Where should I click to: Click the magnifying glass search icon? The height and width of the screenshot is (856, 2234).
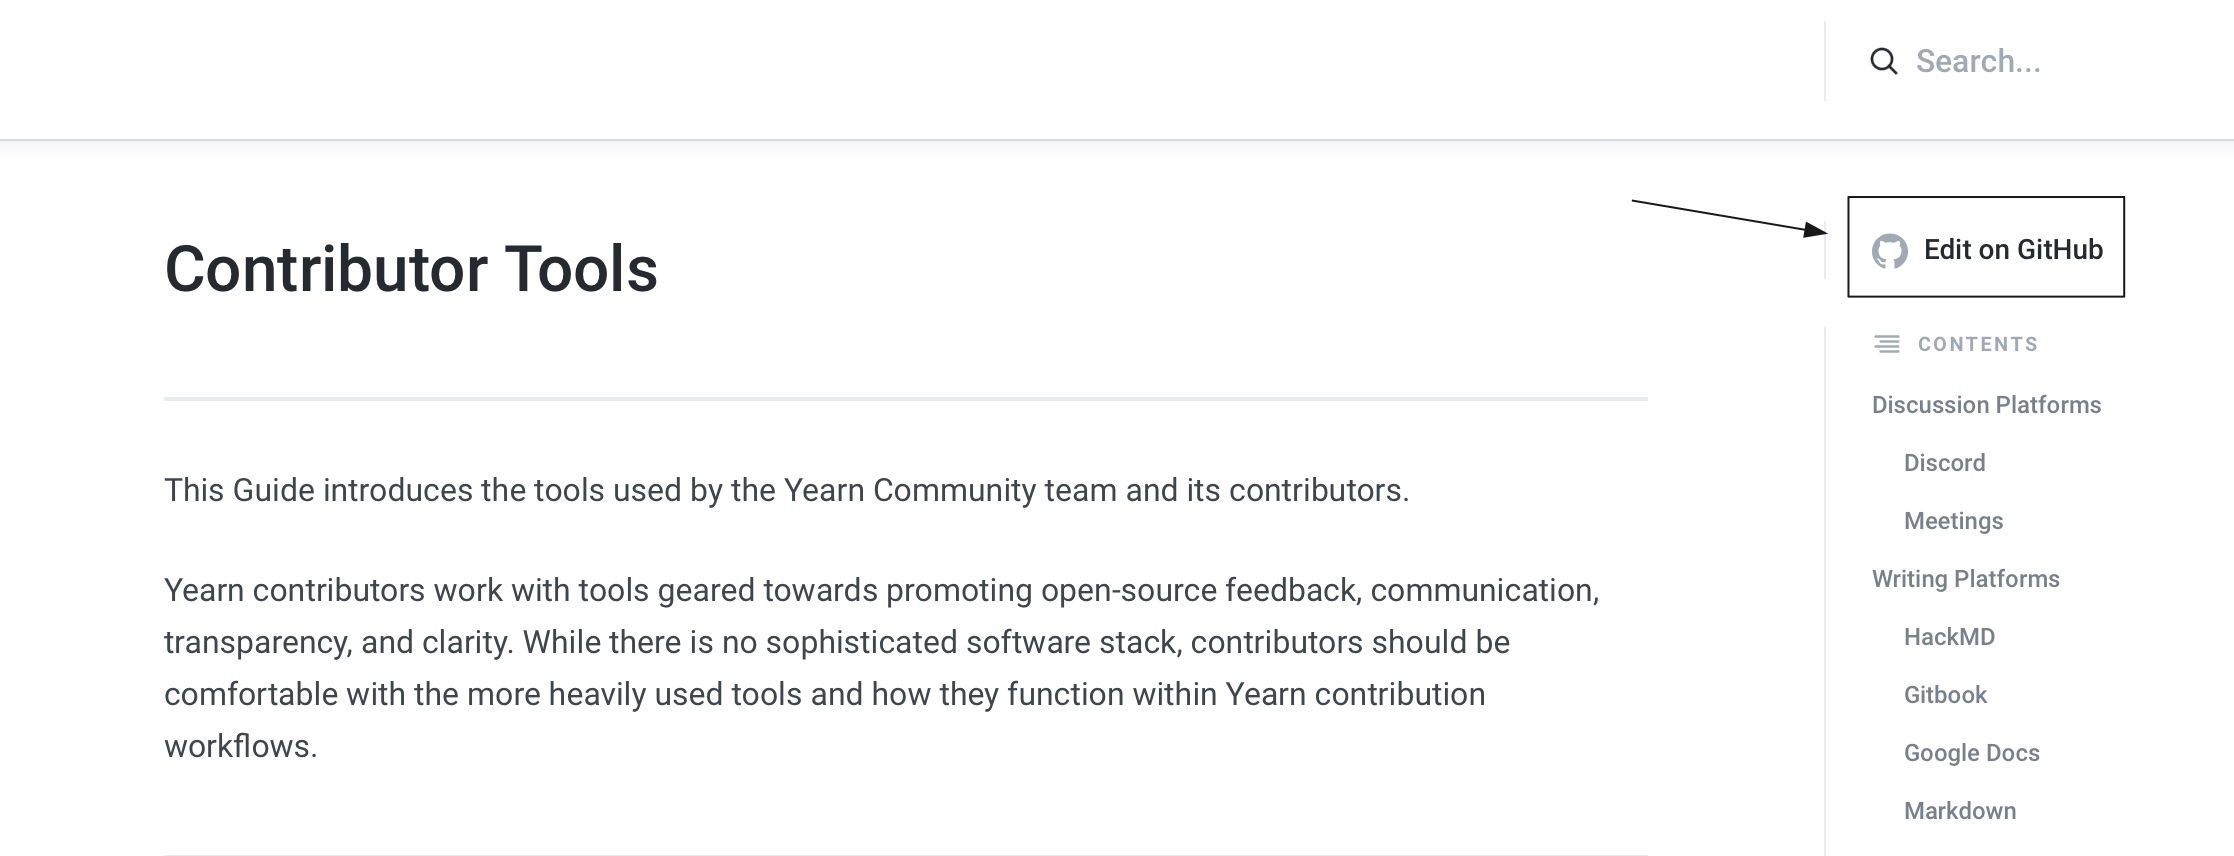click(1884, 62)
